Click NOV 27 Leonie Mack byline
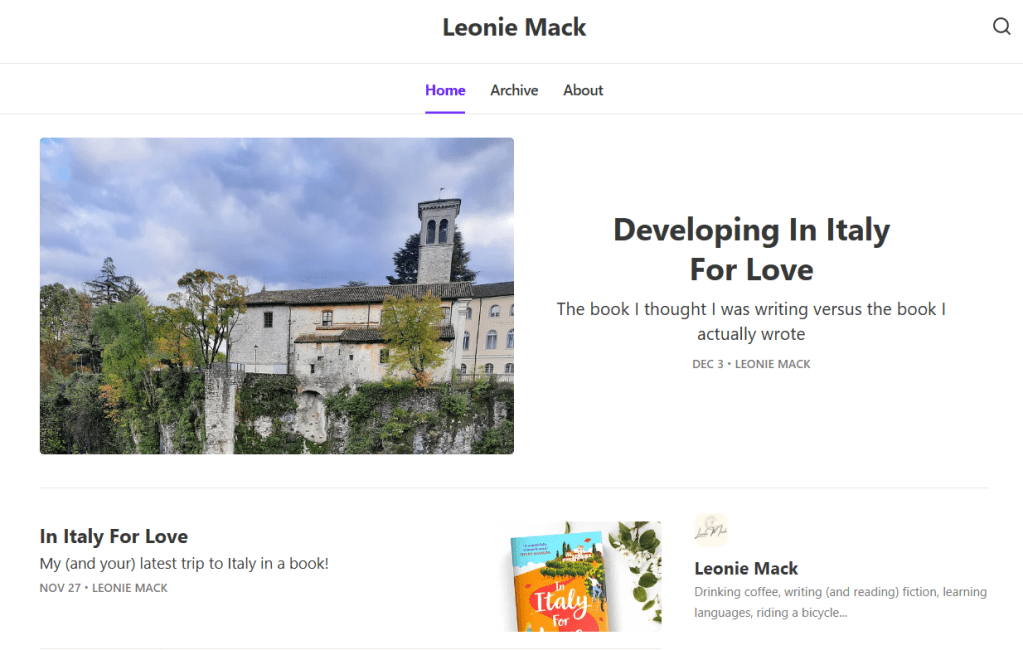Viewport: 1023px width, 650px height. 103,588
